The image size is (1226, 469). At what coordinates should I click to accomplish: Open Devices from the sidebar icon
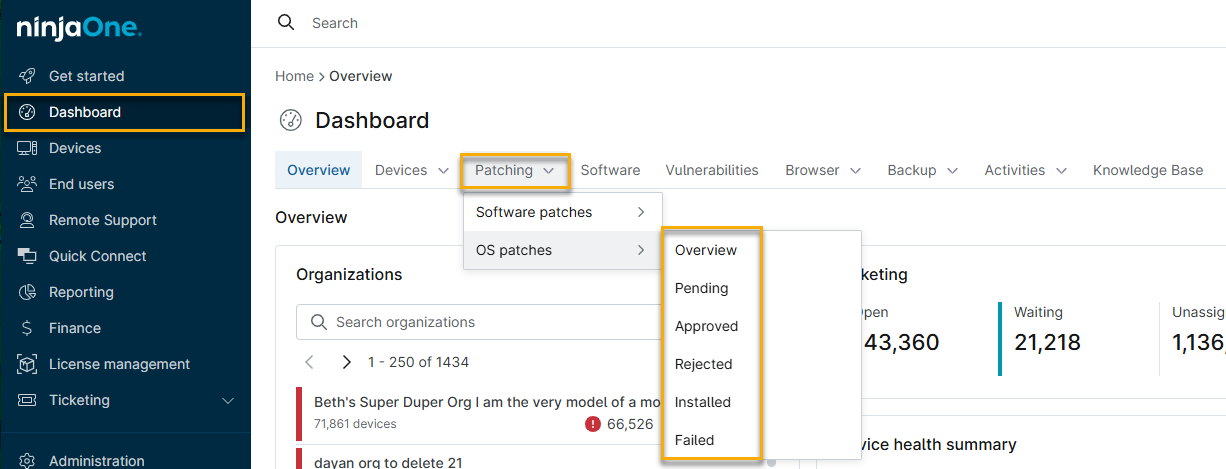[x=28, y=148]
